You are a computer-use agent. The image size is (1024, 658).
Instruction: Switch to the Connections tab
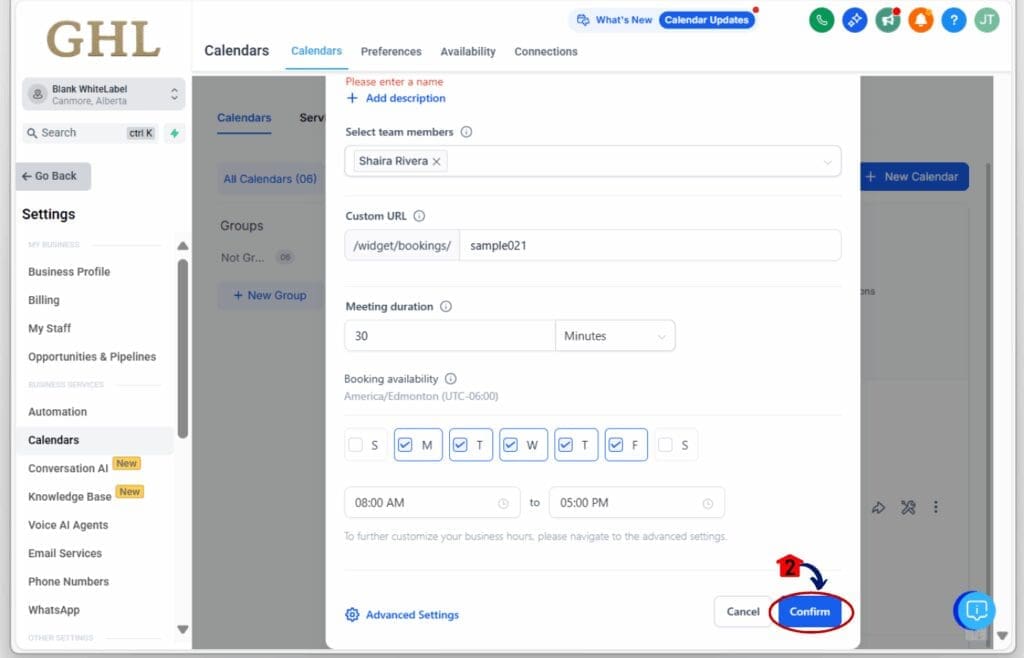[546, 52]
